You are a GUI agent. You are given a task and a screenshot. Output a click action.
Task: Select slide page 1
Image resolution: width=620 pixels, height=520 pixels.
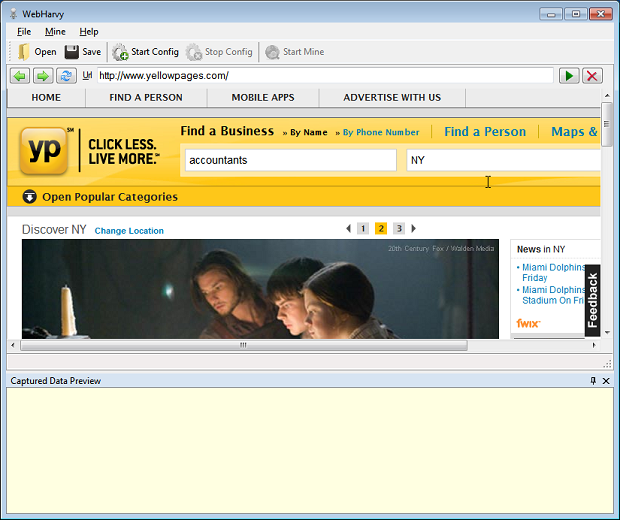(x=363, y=229)
